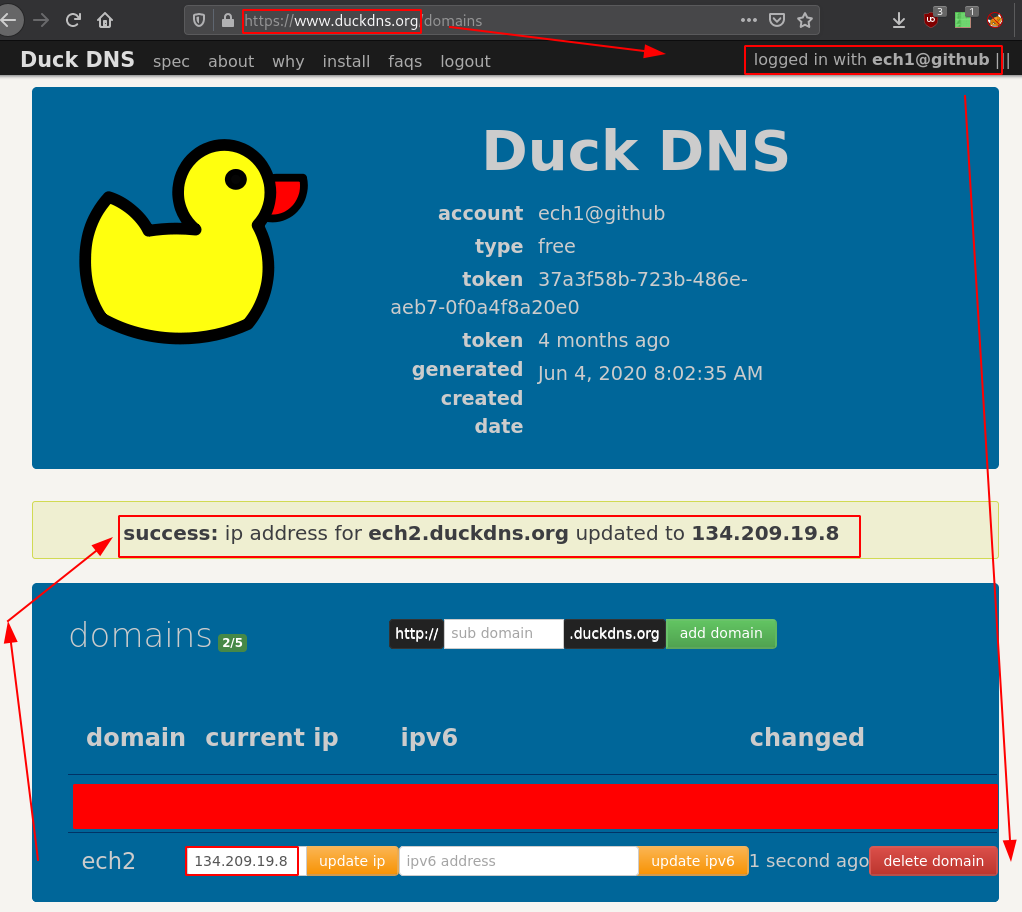
Task: Show site security info via padlock icon
Action: 227,21
